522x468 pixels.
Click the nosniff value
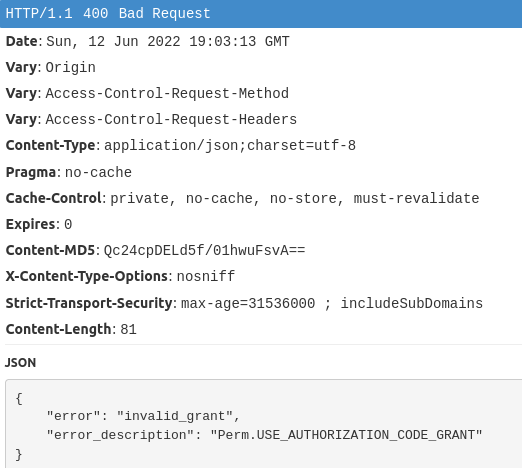[x=206, y=276]
